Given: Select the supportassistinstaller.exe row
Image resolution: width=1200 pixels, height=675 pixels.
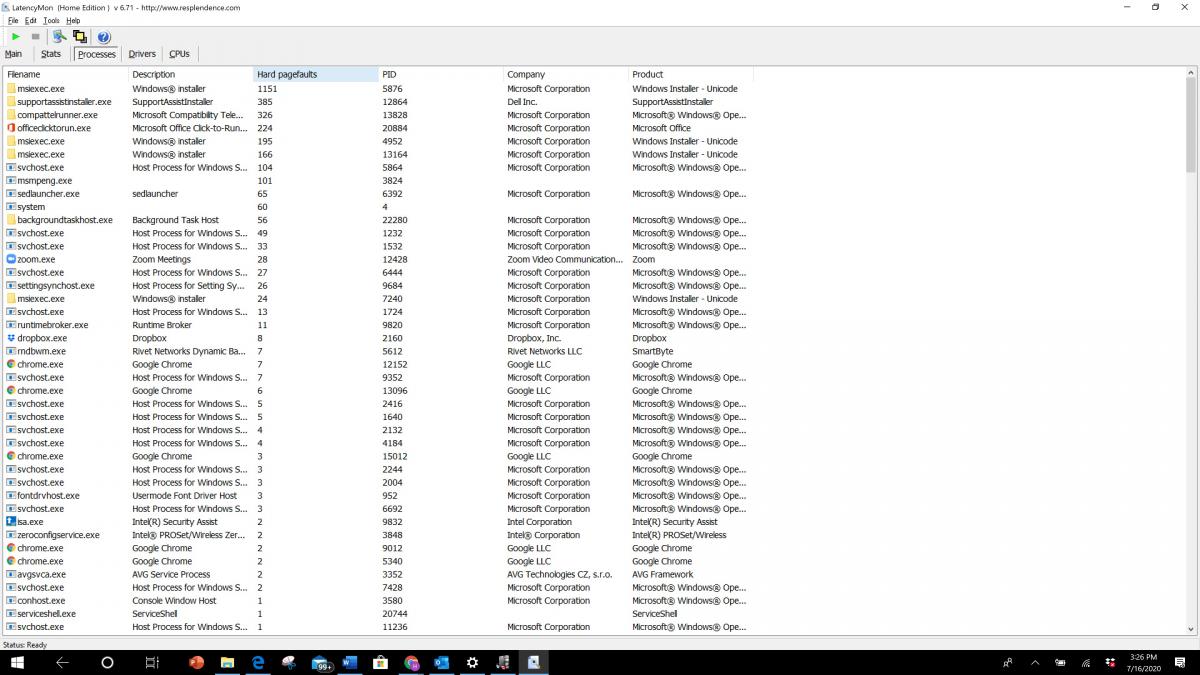Looking at the screenshot, I should click(379, 102).
